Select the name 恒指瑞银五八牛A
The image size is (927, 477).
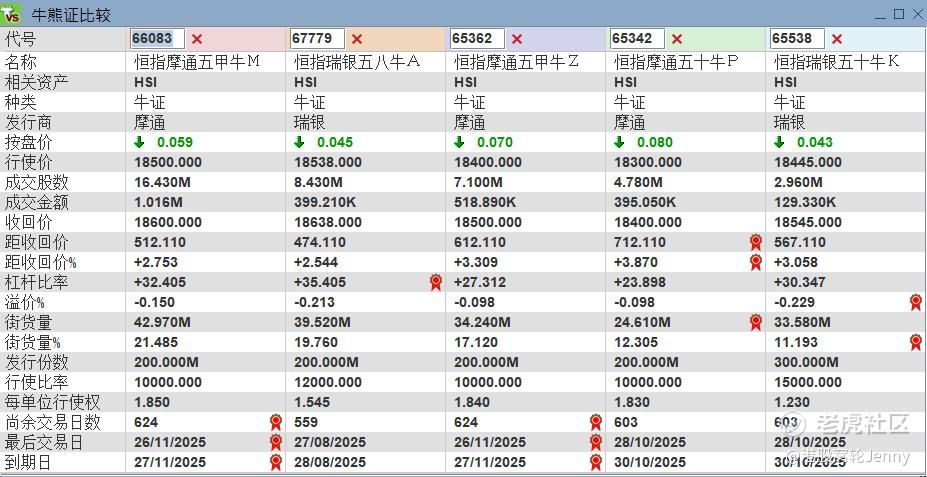click(x=357, y=61)
